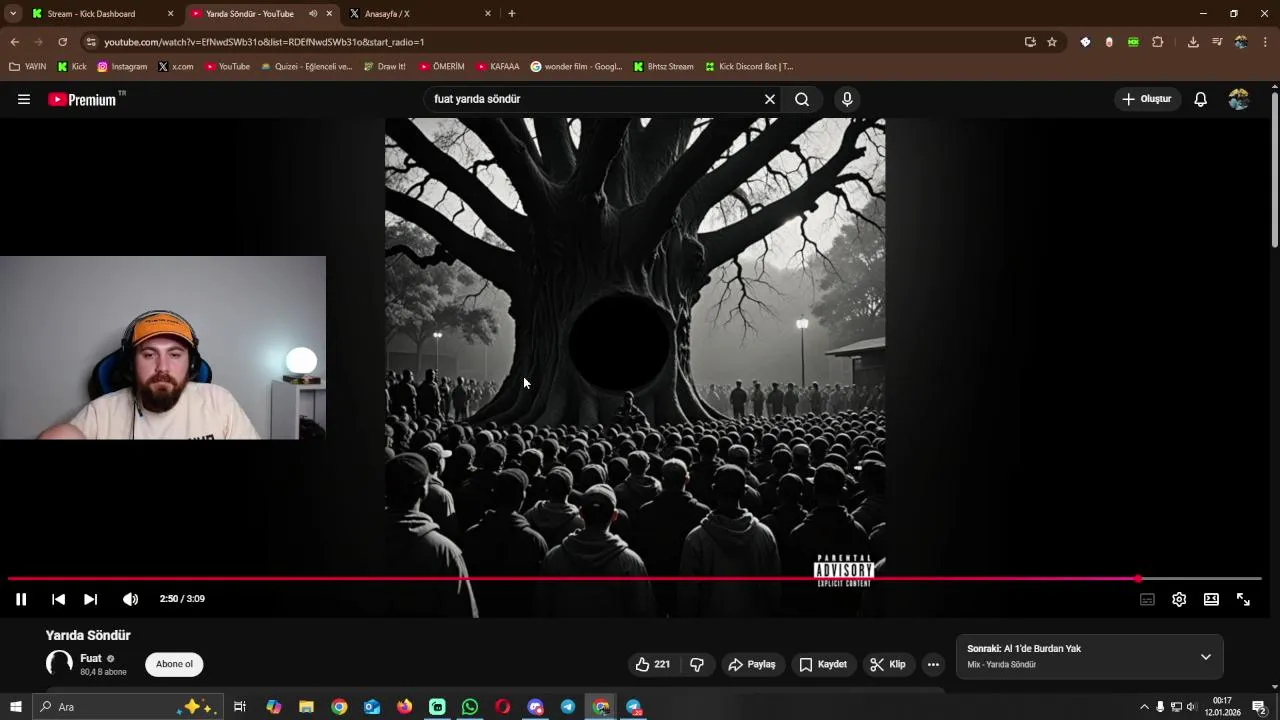
Task: Show hidden system tray icons chevron
Action: [1144, 707]
